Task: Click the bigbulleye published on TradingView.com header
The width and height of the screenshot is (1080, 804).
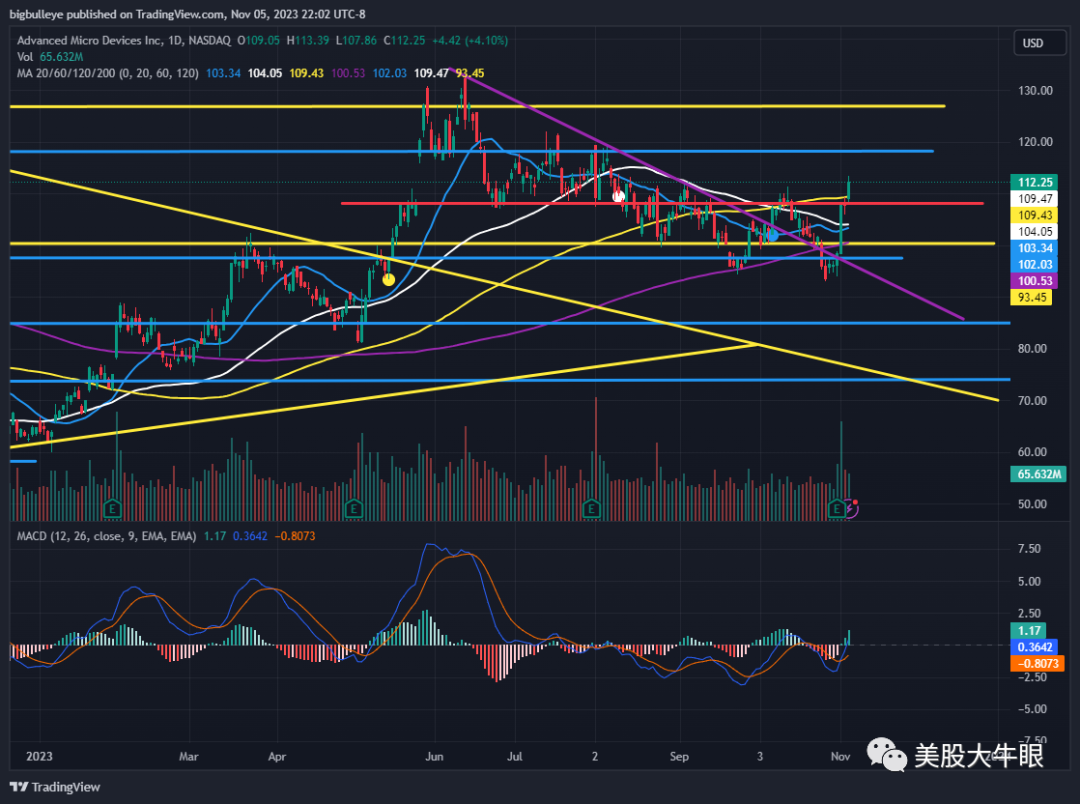Action: coord(187,14)
